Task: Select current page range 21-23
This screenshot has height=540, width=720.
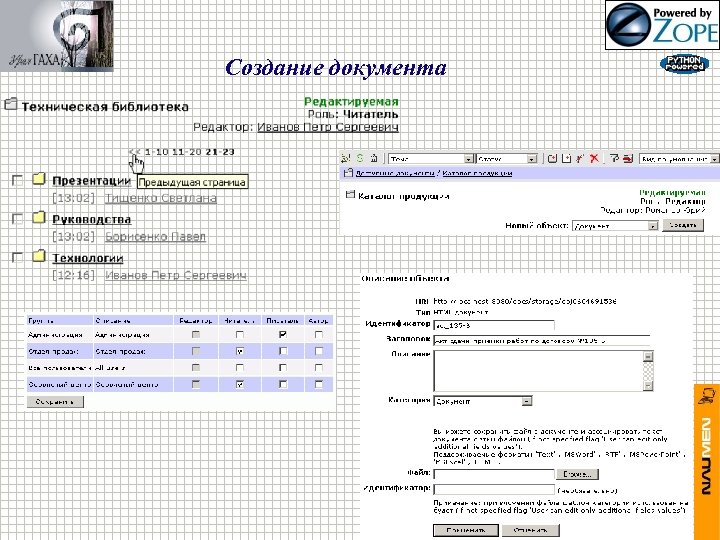Action: 220,152
